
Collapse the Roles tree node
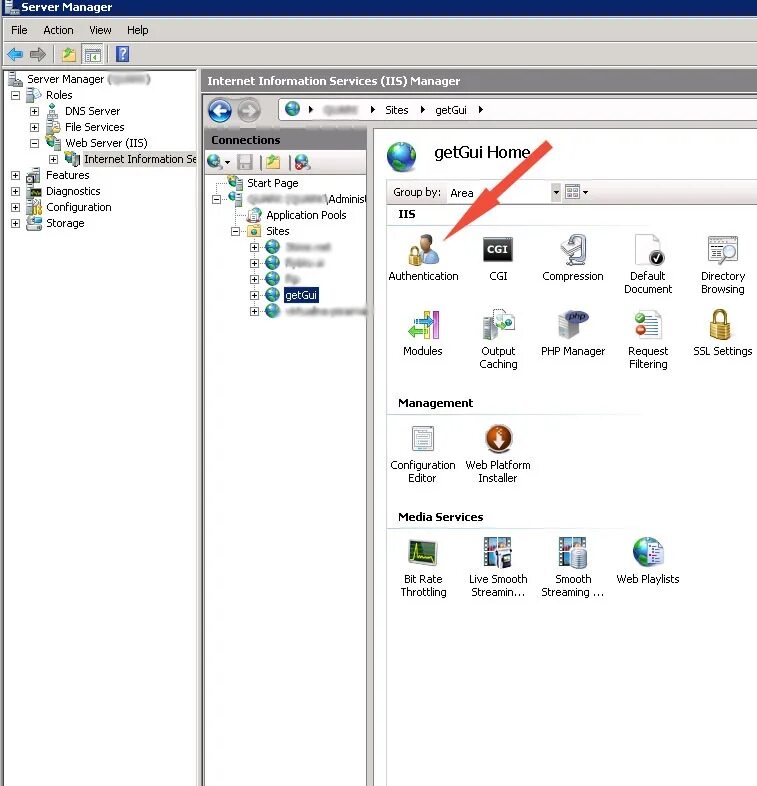point(16,95)
